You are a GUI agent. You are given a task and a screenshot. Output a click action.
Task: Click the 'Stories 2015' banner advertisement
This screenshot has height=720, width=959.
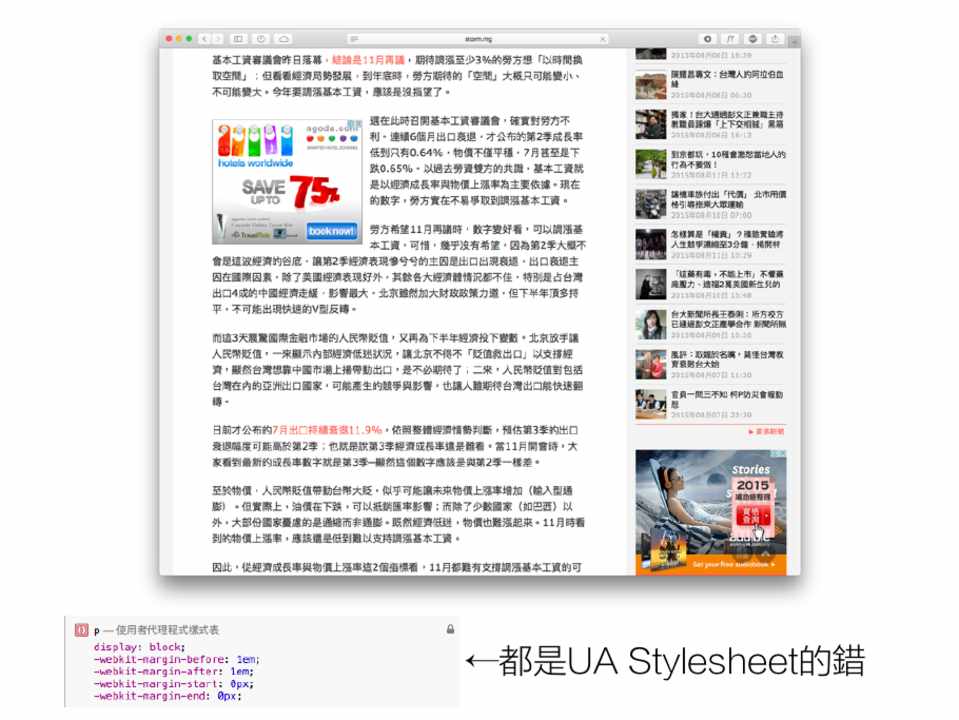coord(710,511)
